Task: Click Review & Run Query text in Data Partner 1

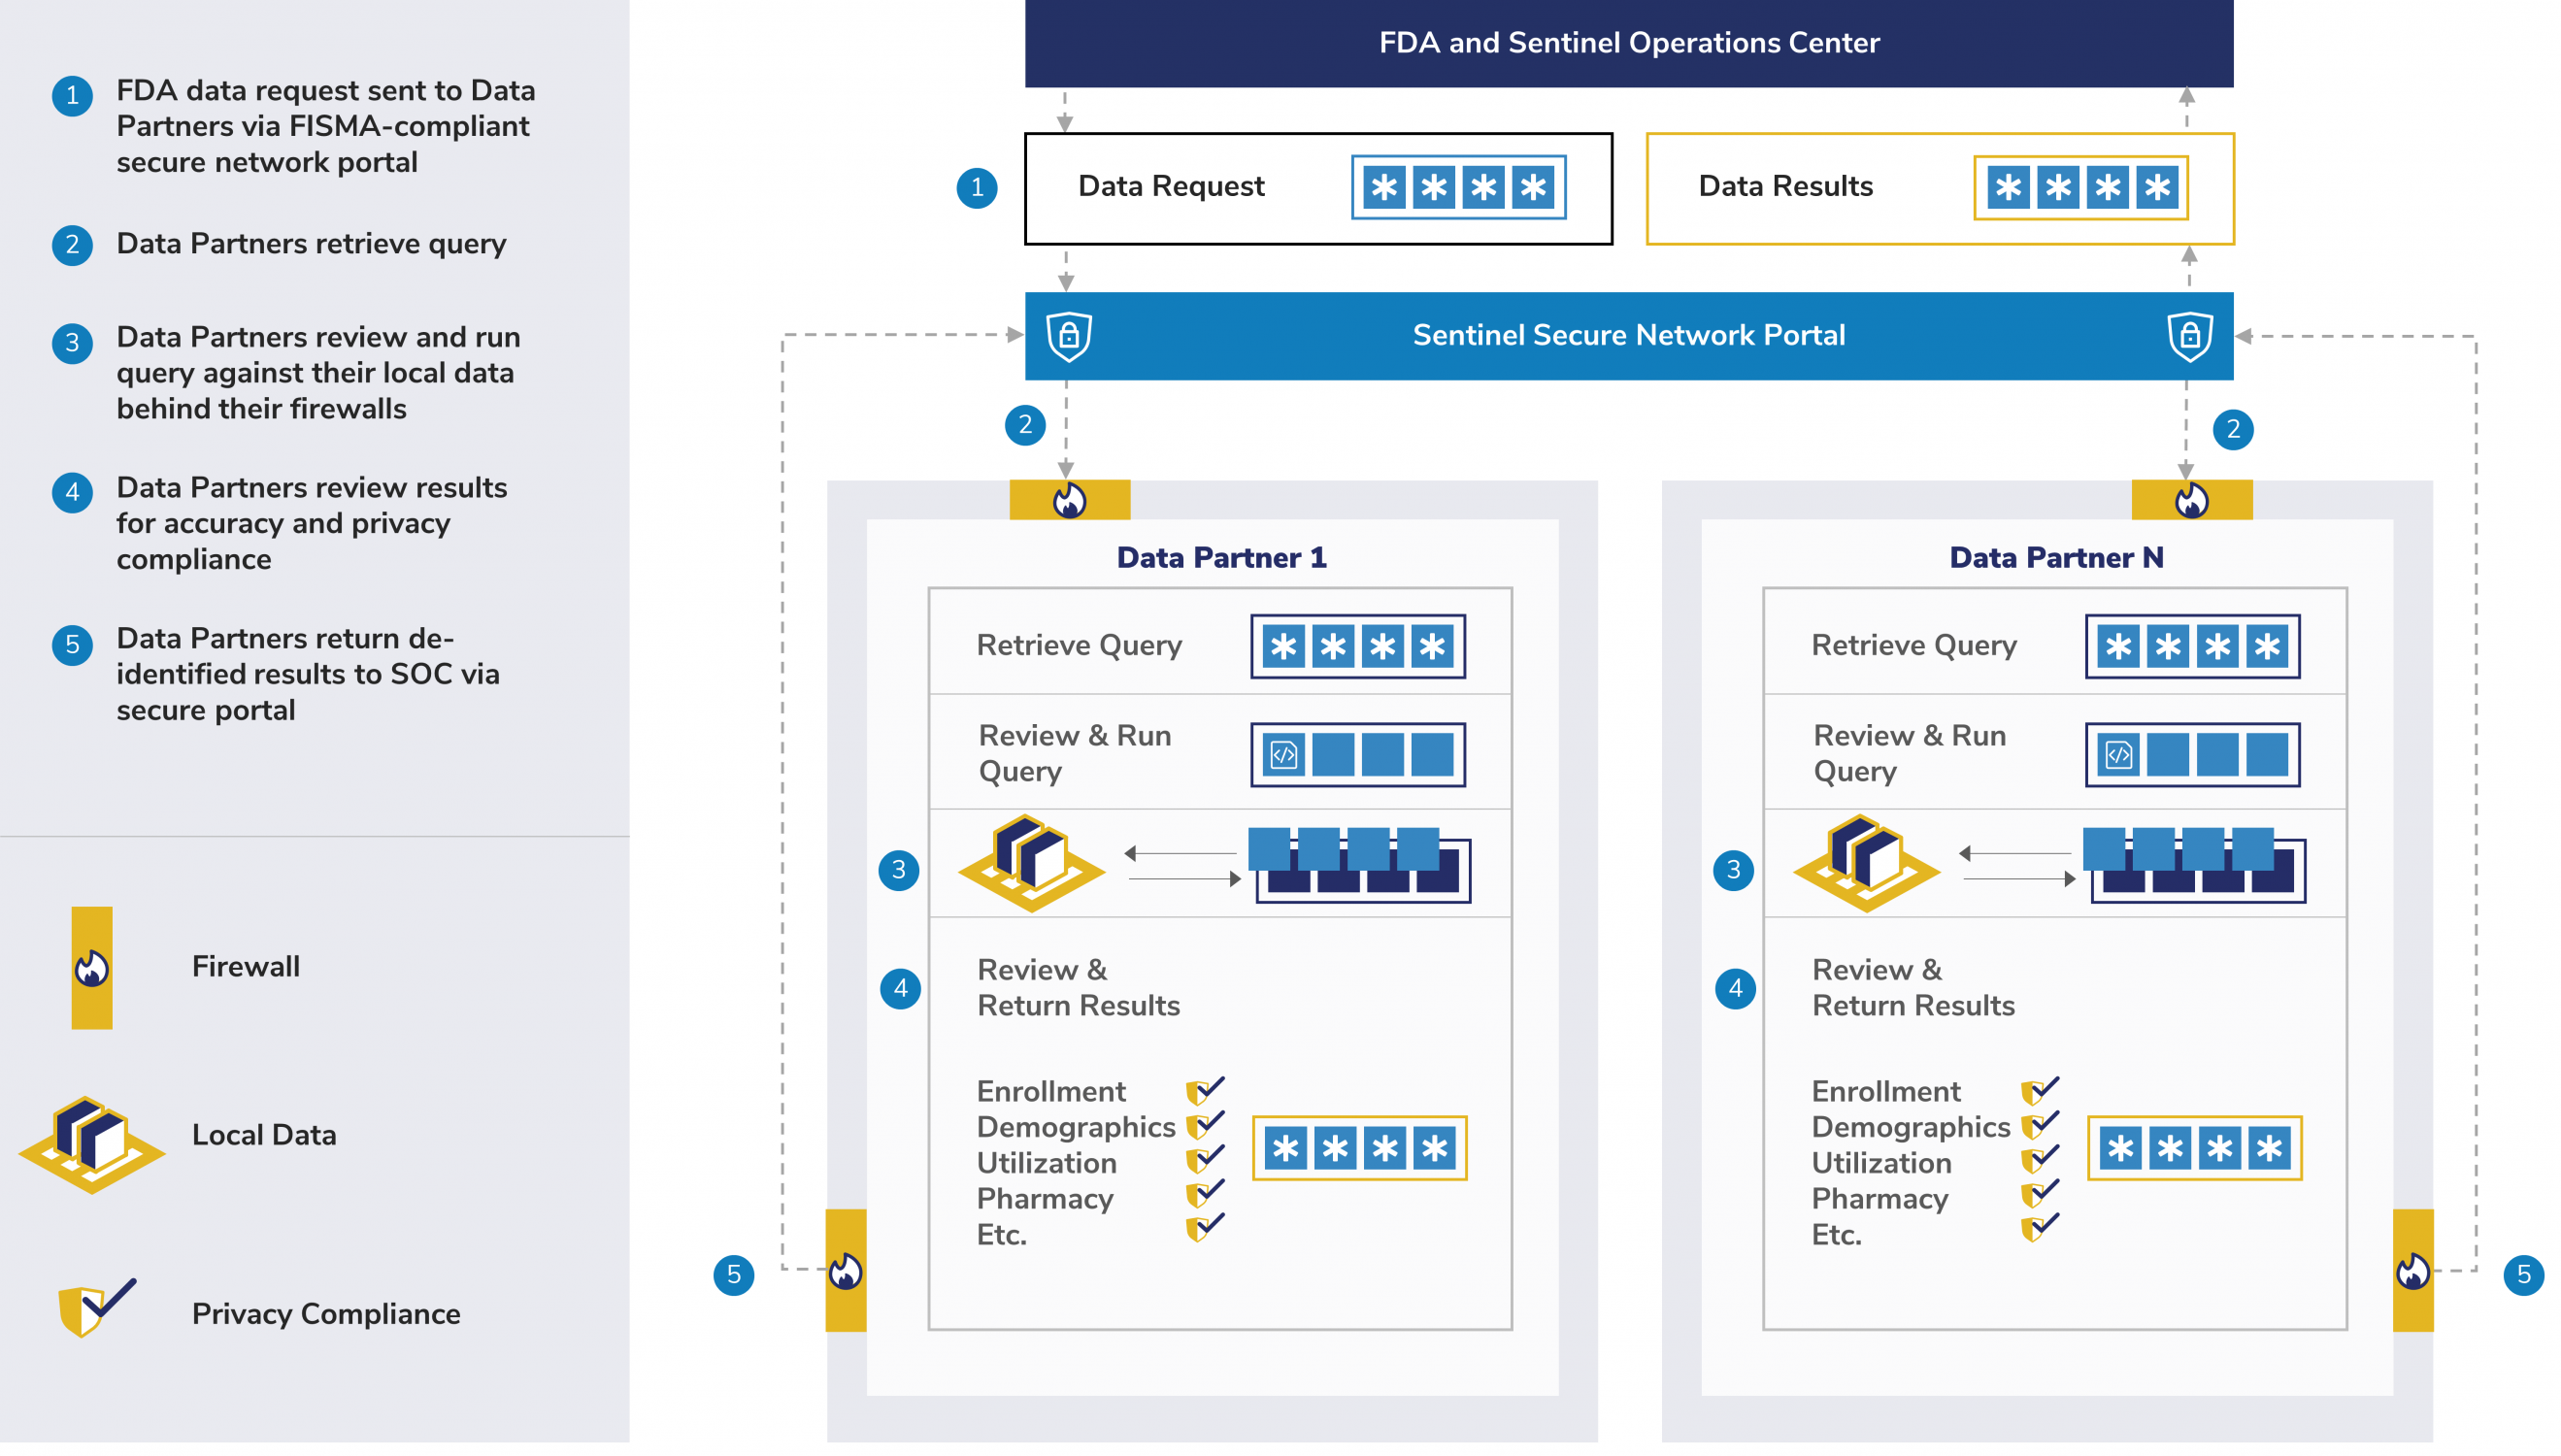Action: pos(1075,753)
